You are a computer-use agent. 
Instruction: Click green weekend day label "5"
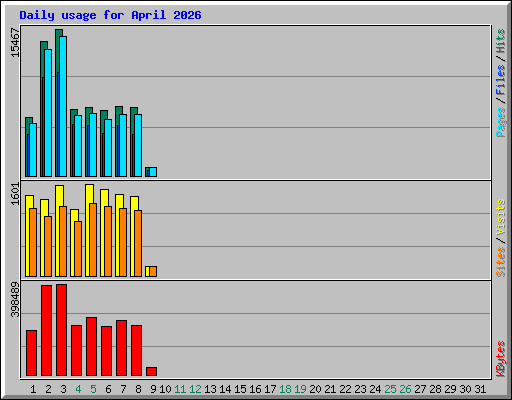93,389
